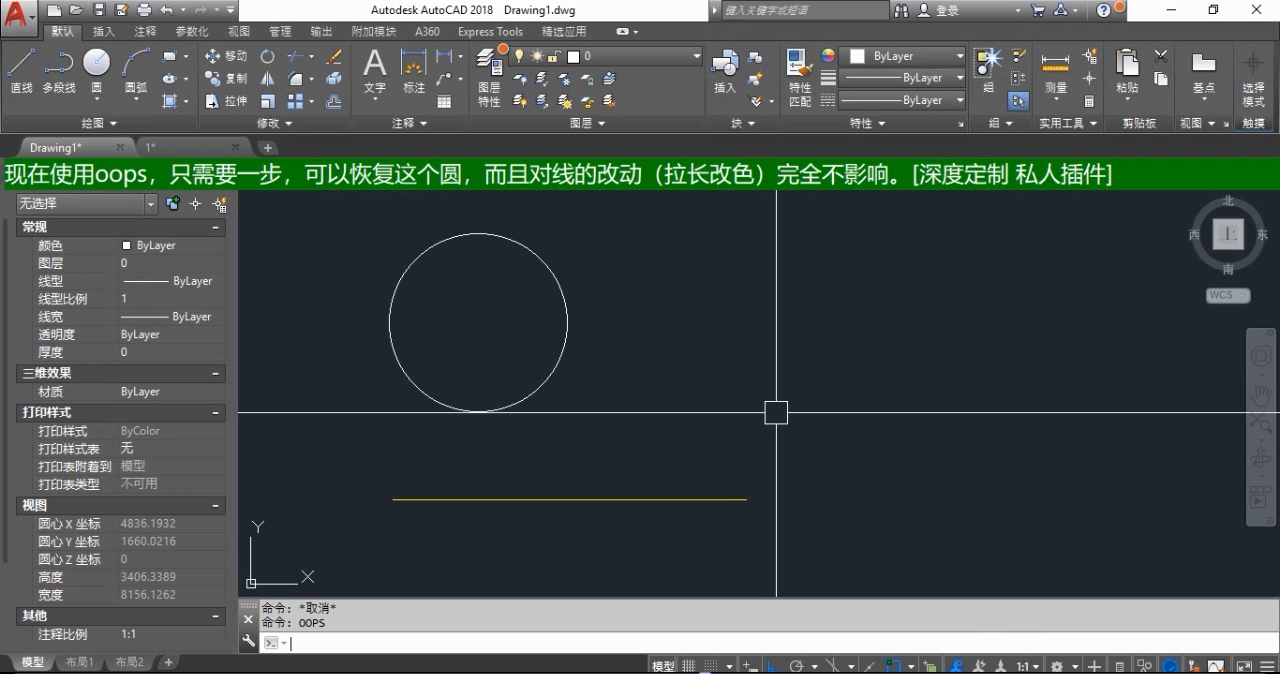Click the Move (移动) tool
This screenshot has width=1280, height=674.
[x=226, y=56]
